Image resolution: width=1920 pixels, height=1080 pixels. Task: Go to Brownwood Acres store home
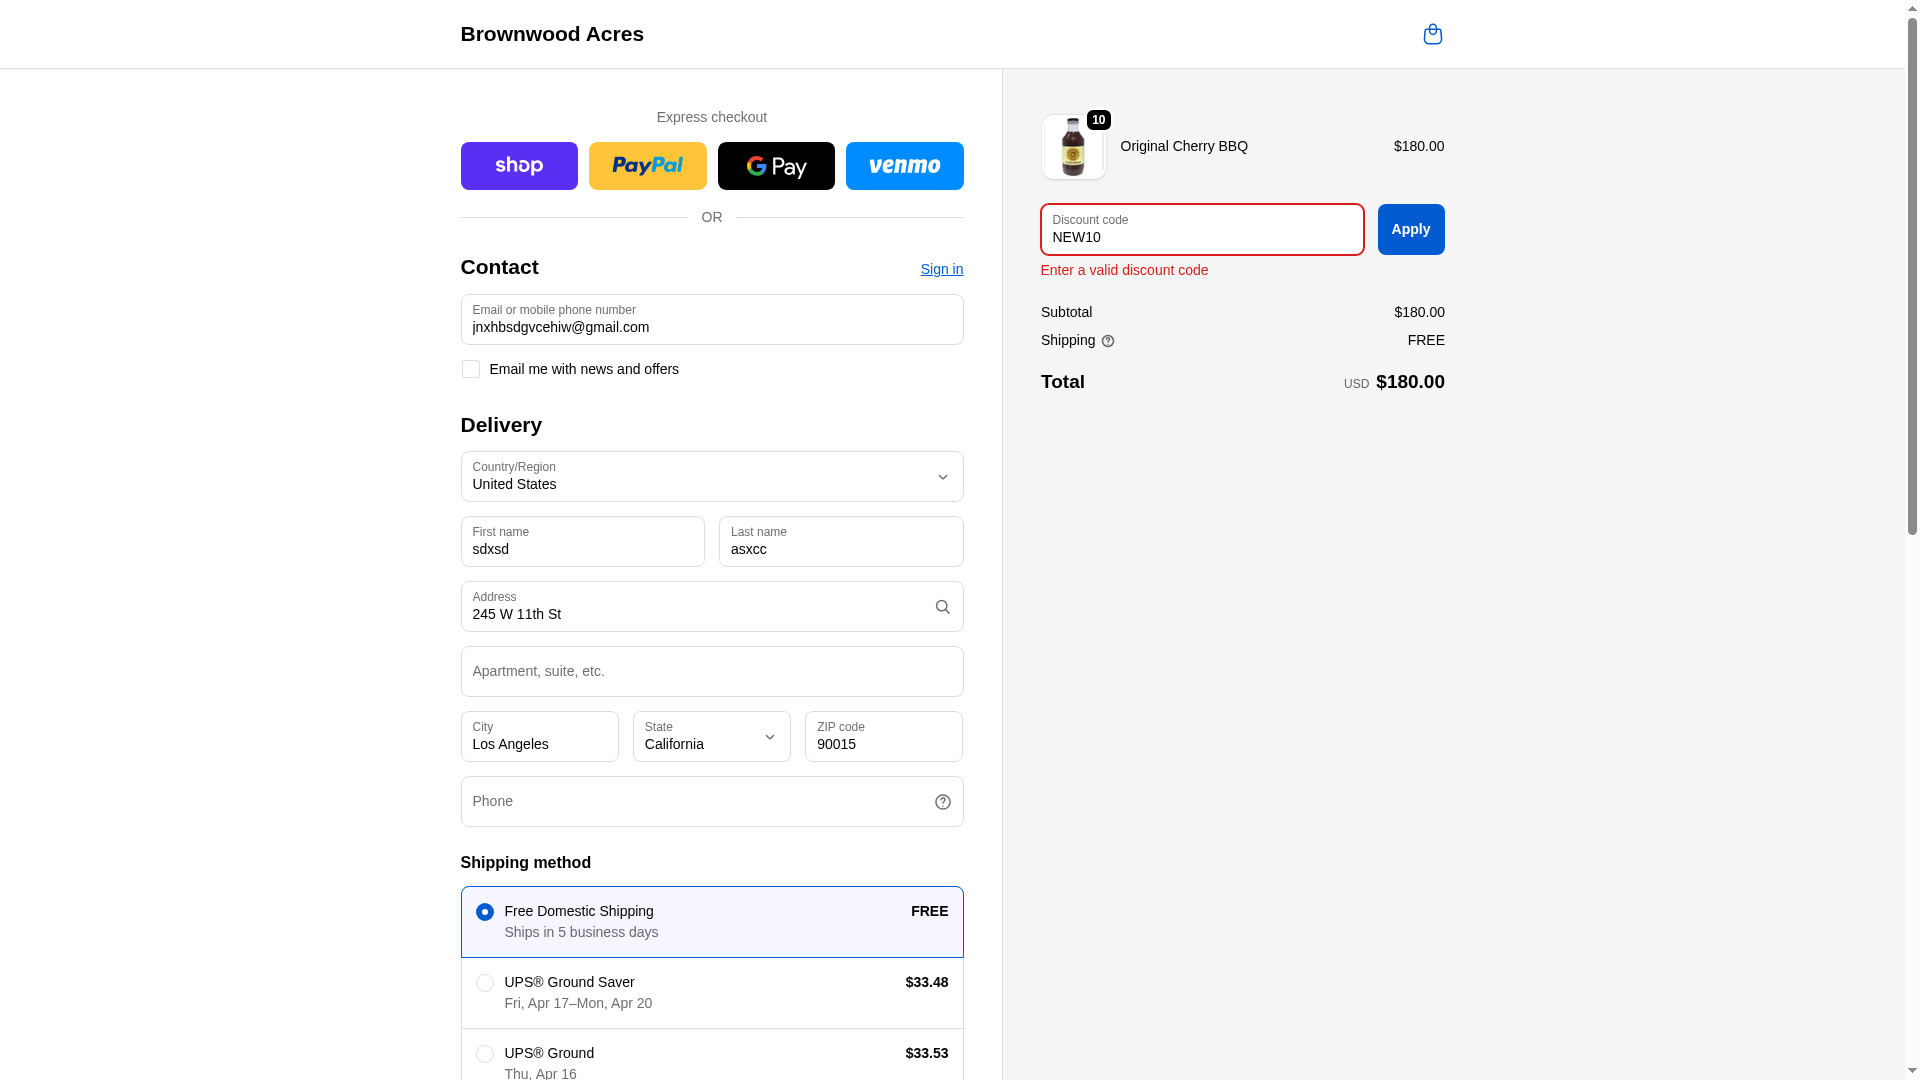tap(552, 34)
